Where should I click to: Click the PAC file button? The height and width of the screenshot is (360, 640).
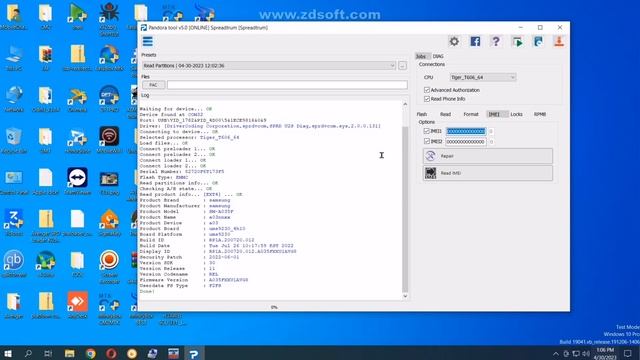pos(153,85)
